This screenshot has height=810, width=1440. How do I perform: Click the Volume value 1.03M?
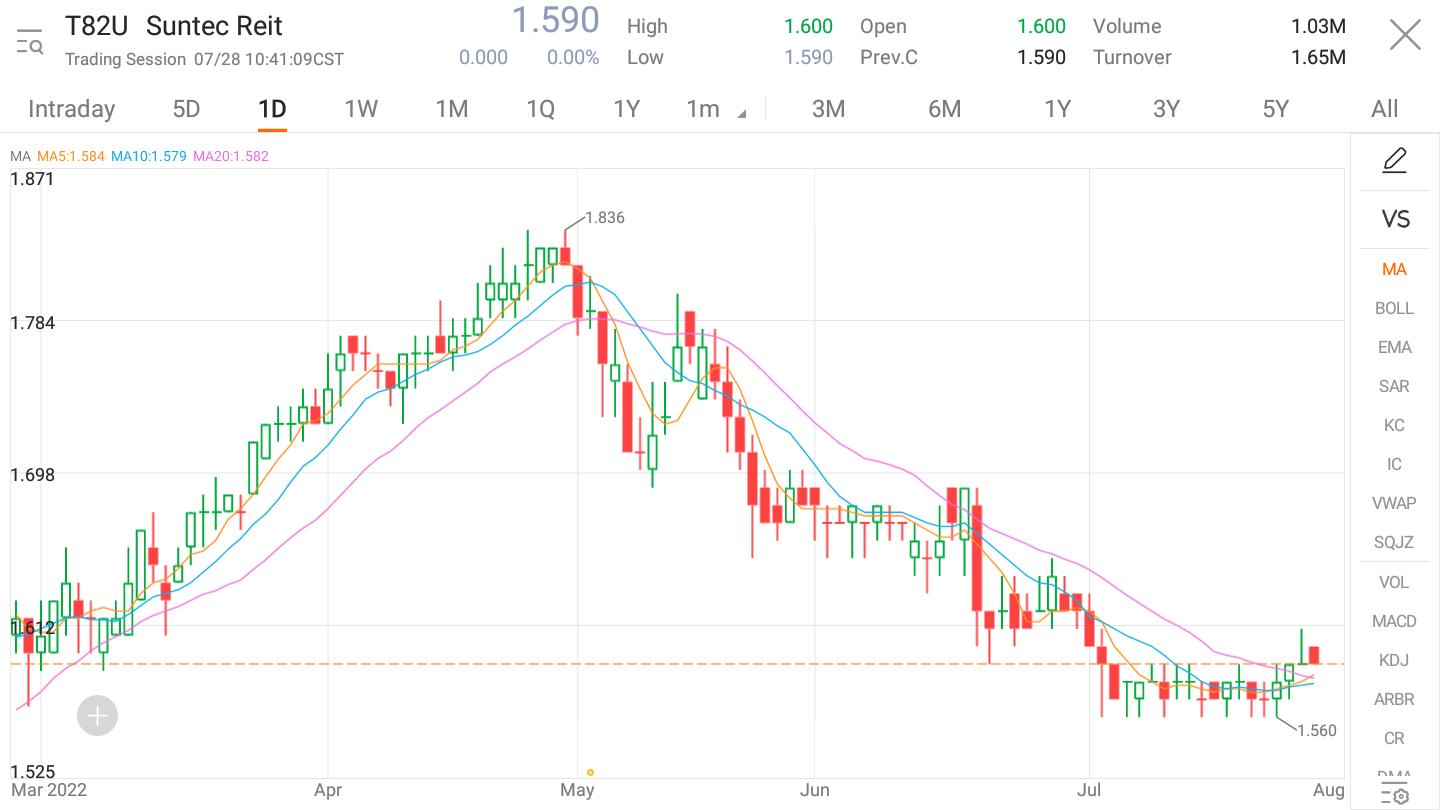pos(1318,26)
